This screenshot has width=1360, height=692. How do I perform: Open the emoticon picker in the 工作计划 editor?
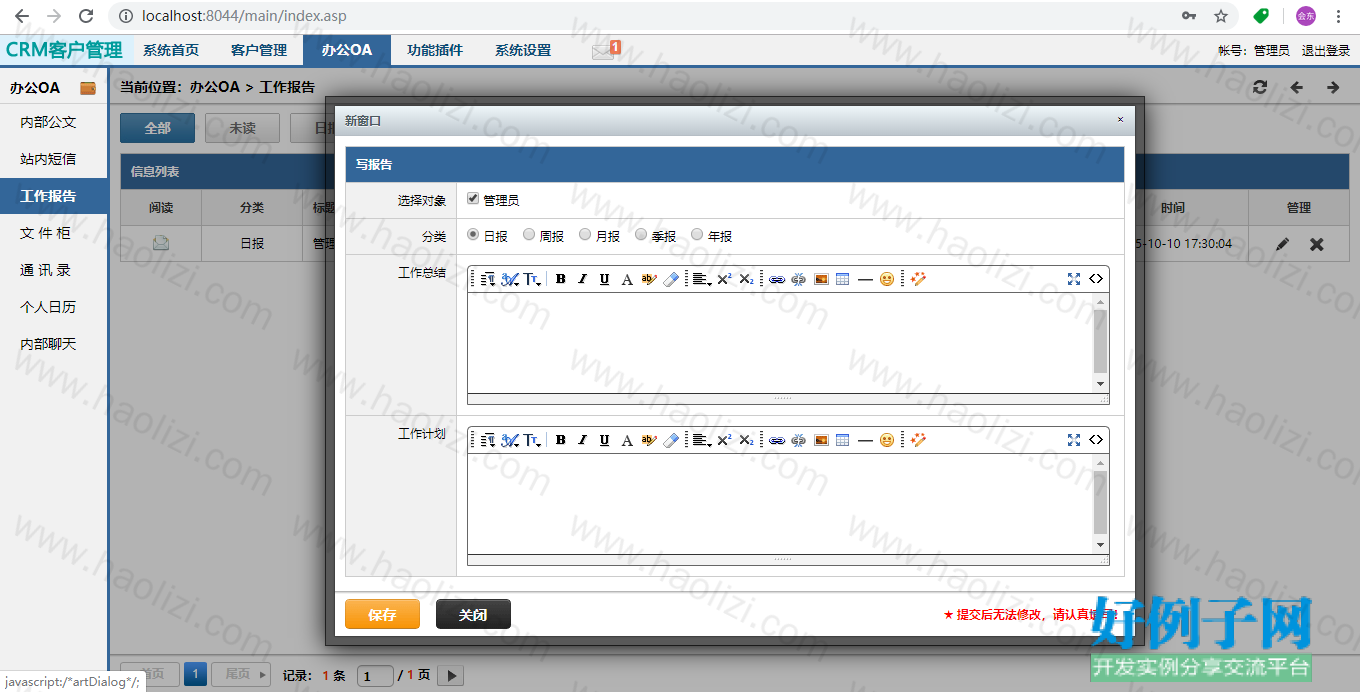point(887,440)
